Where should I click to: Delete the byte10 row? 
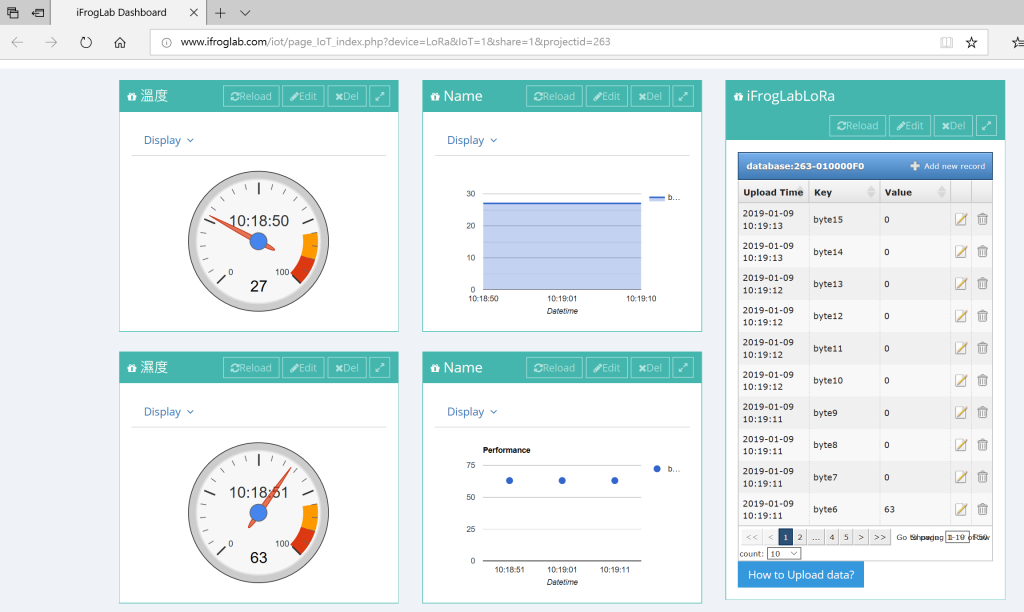(x=982, y=380)
